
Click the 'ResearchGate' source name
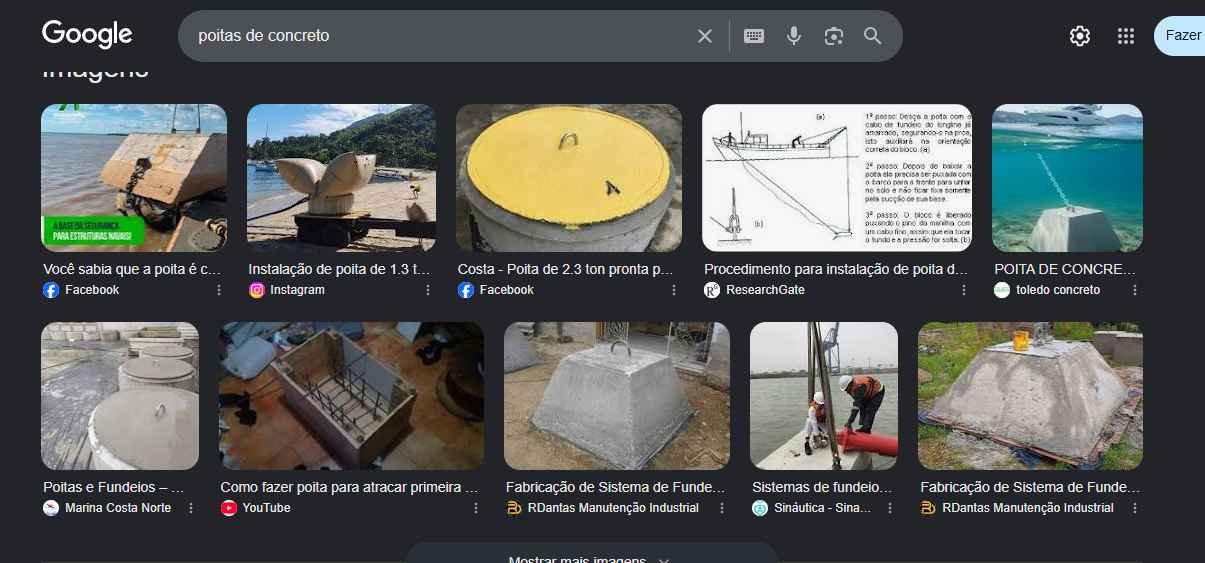click(765, 290)
